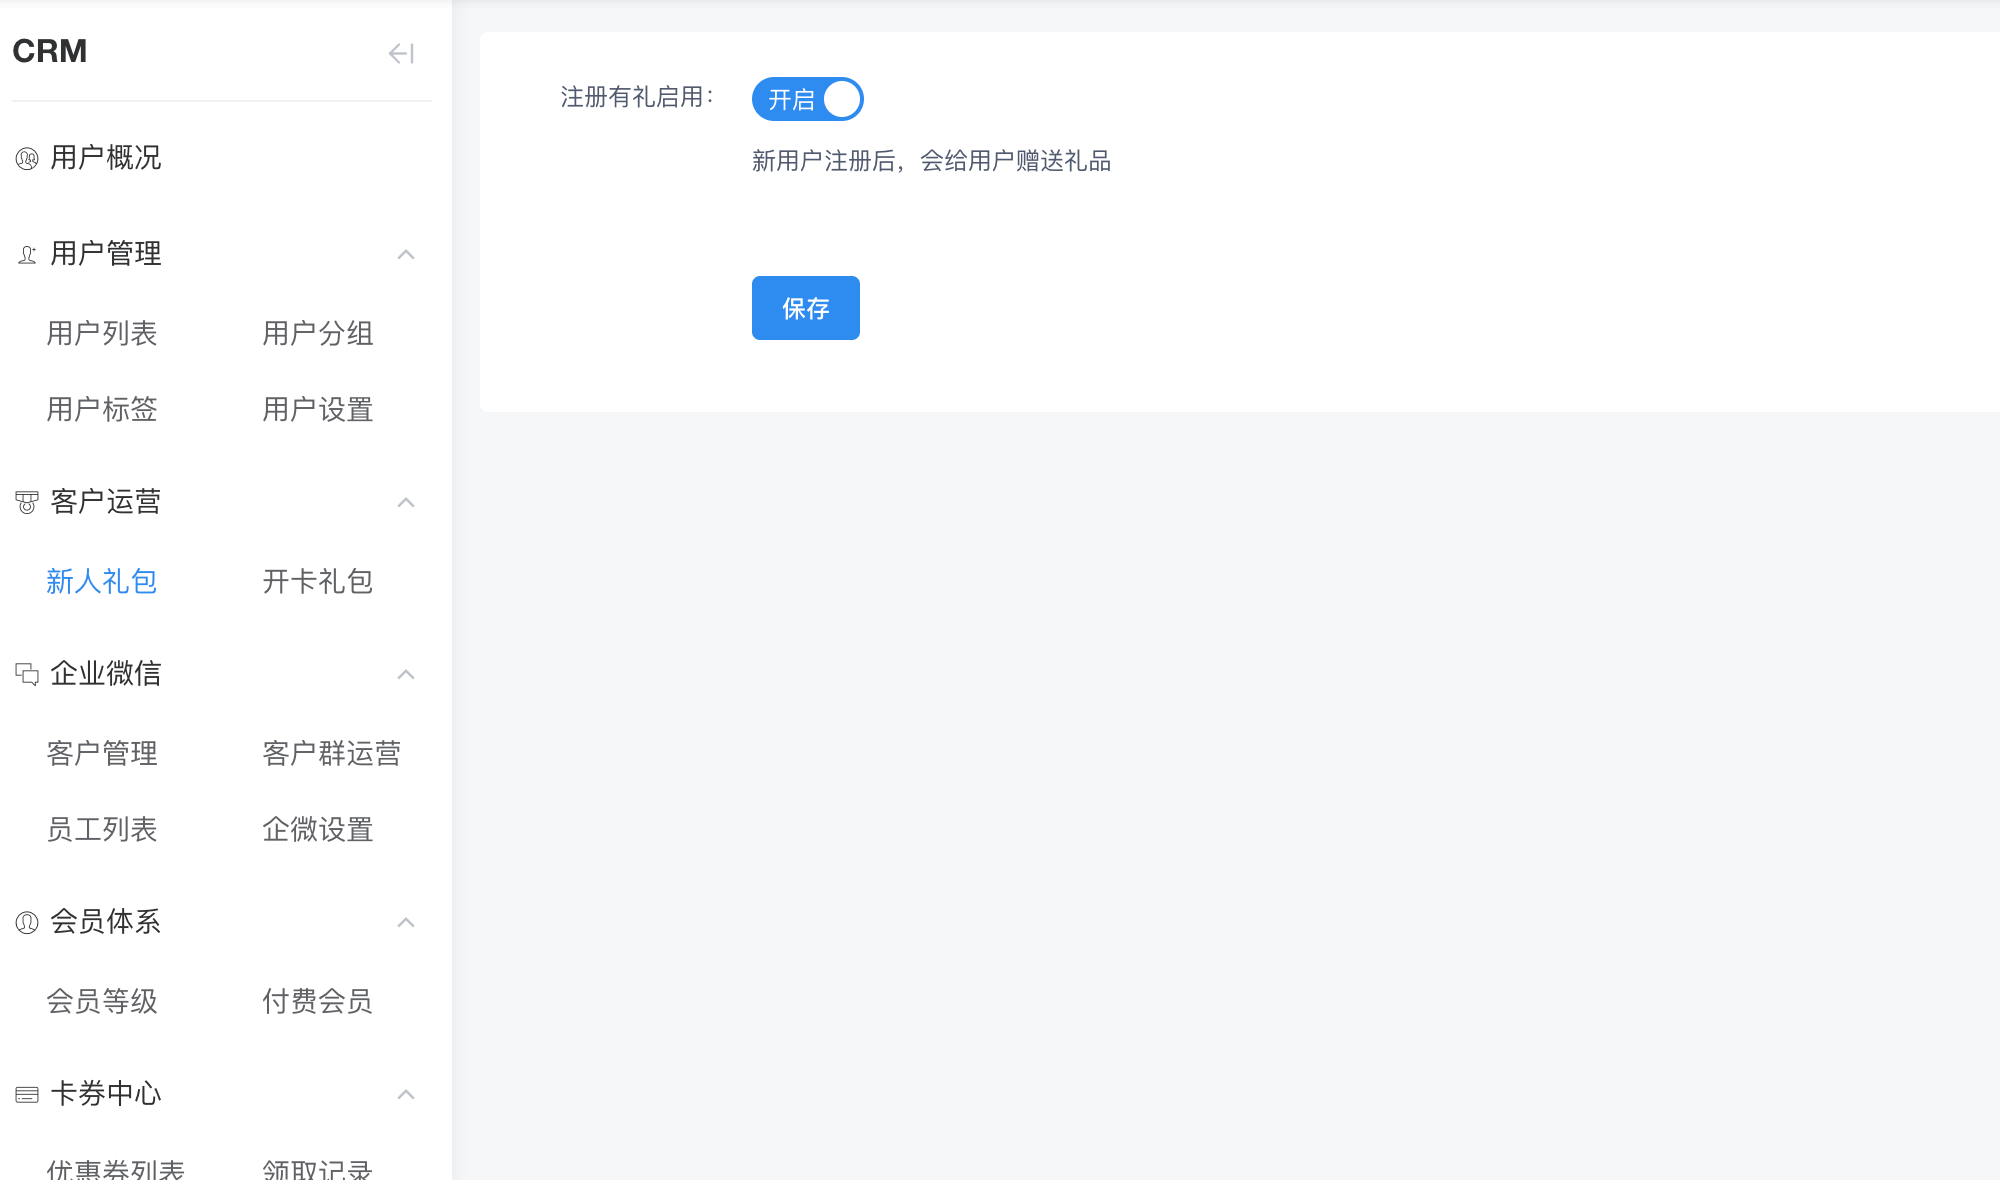Image resolution: width=2000 pixels, height=1180 pixels.
Task: Open the 用户列表 menu item
Action: (x=102, y=333)
